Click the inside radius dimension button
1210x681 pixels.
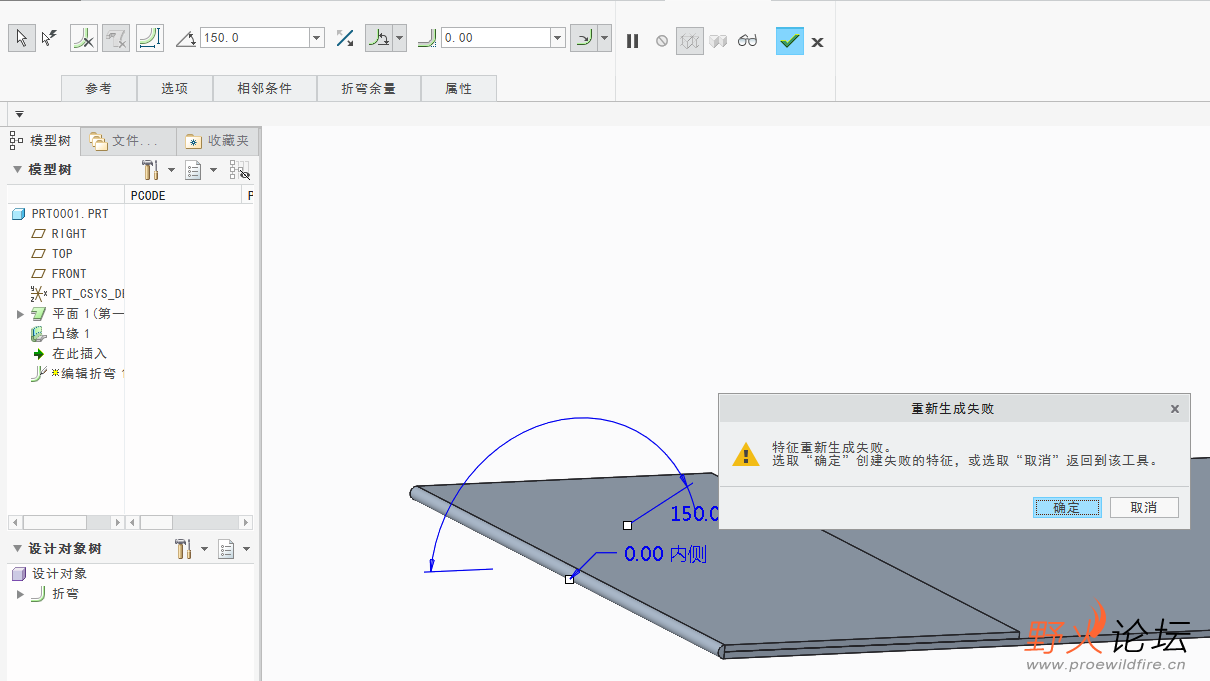point(584,39)
